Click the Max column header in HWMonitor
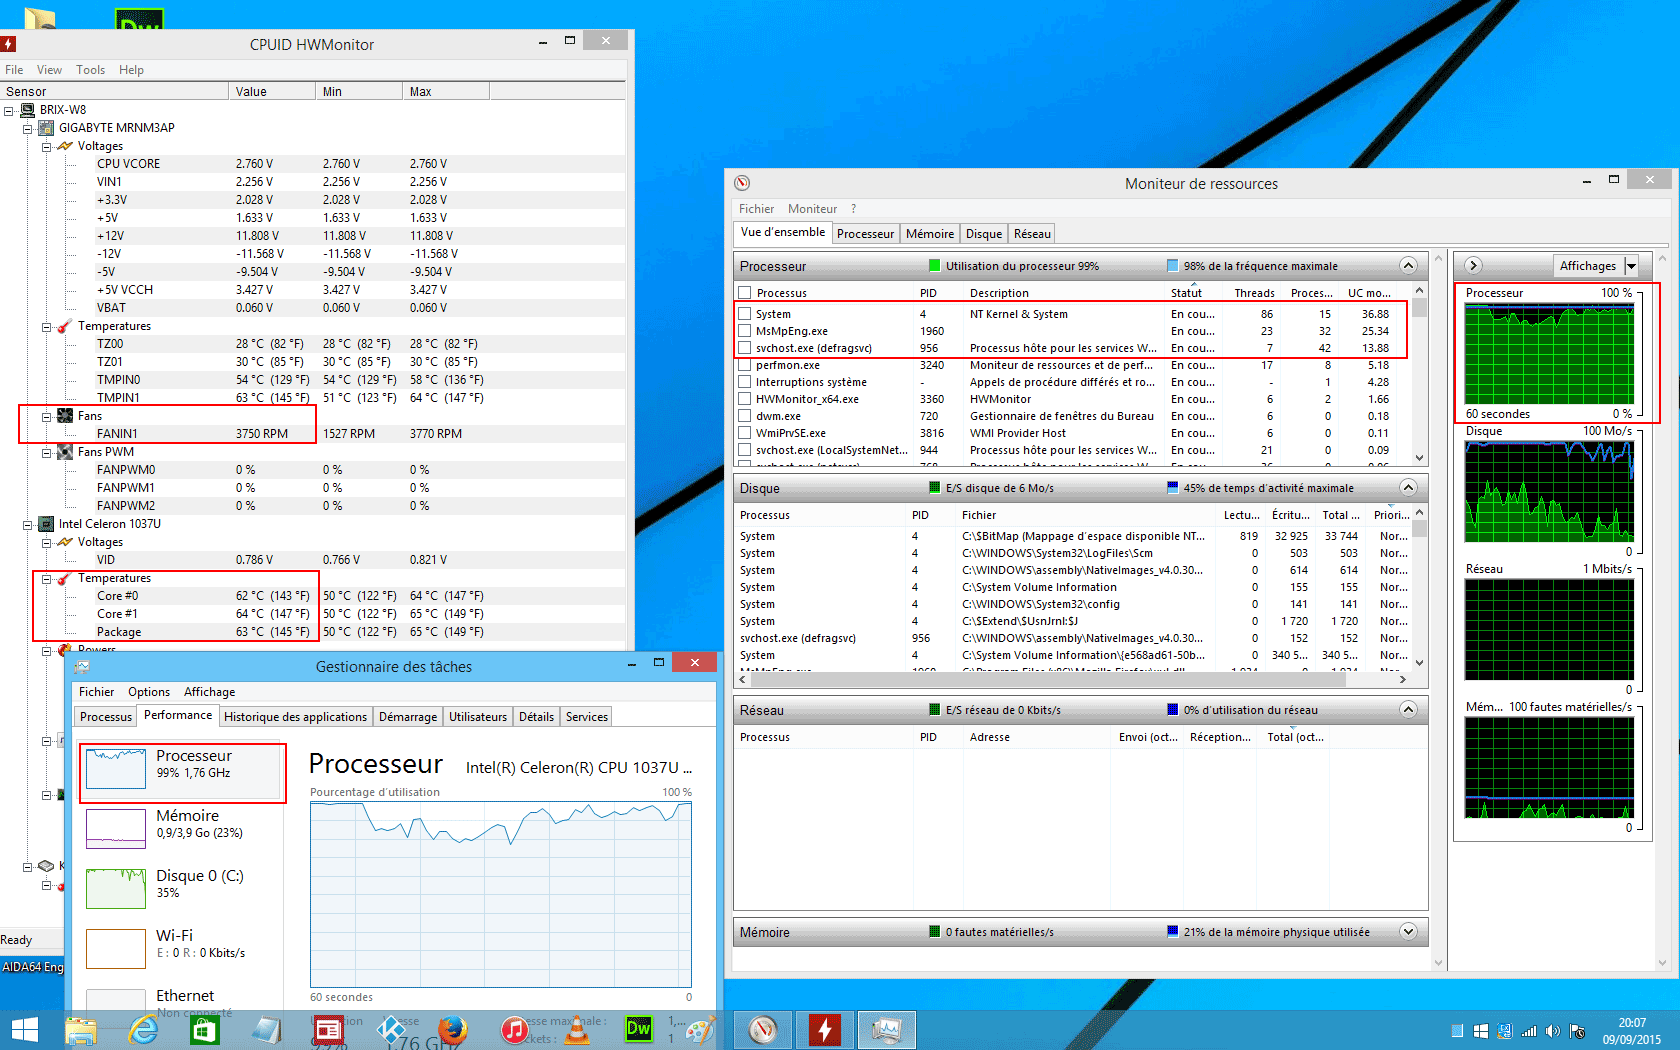1680x1050 pixels. (x=446, y=92)
